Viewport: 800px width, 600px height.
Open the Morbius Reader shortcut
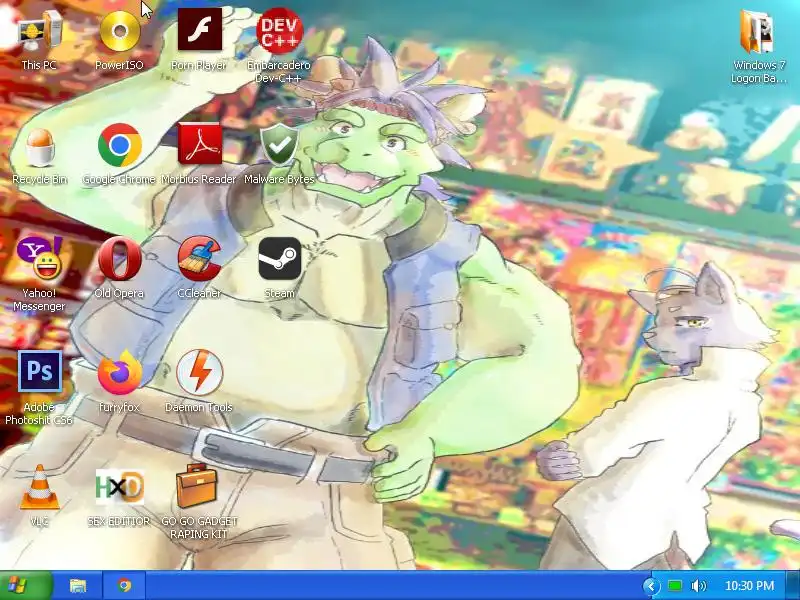point(199,144)
